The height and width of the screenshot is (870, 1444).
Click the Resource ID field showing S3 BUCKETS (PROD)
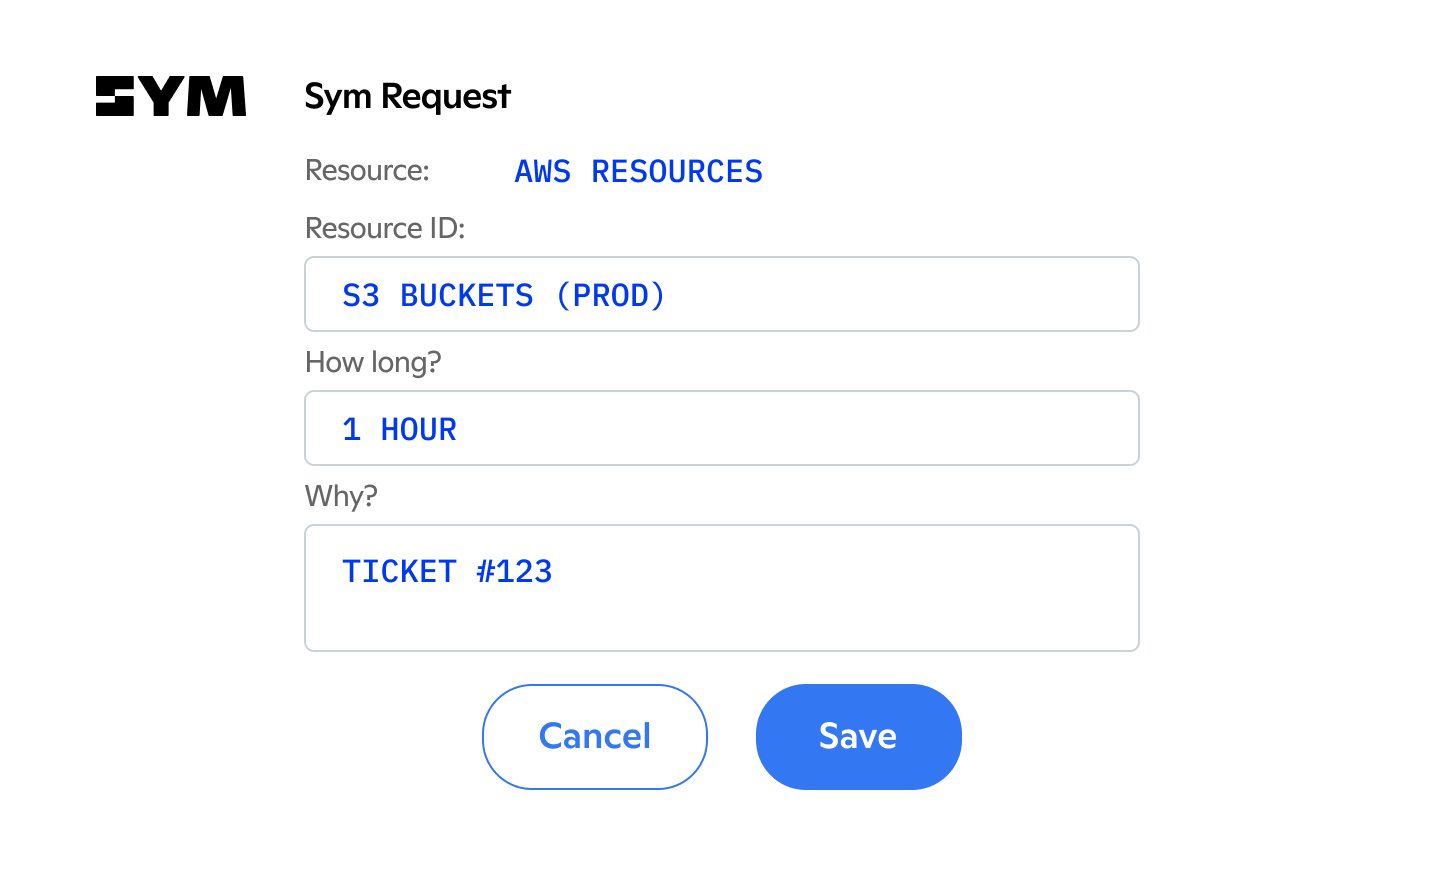[721, 293]
